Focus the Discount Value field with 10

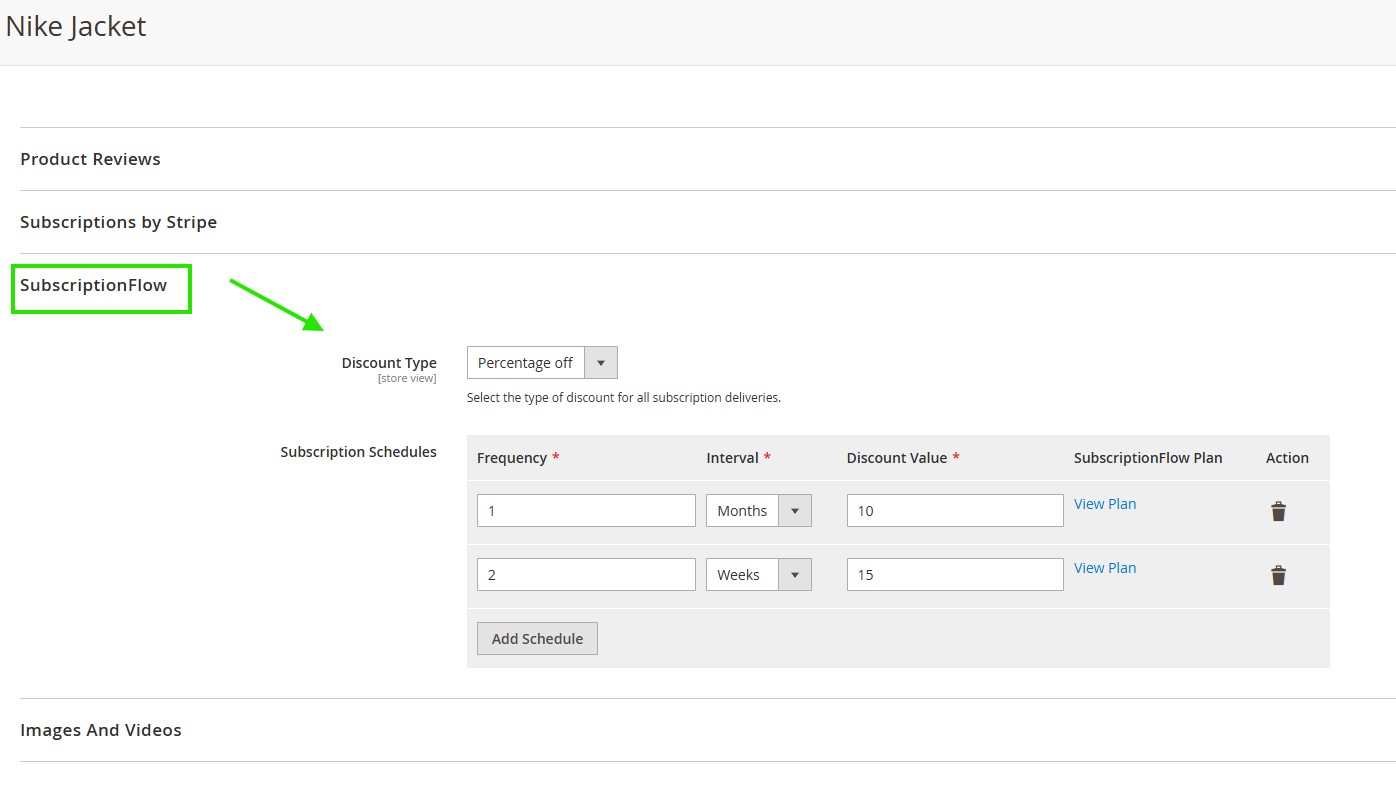(955, 511)
